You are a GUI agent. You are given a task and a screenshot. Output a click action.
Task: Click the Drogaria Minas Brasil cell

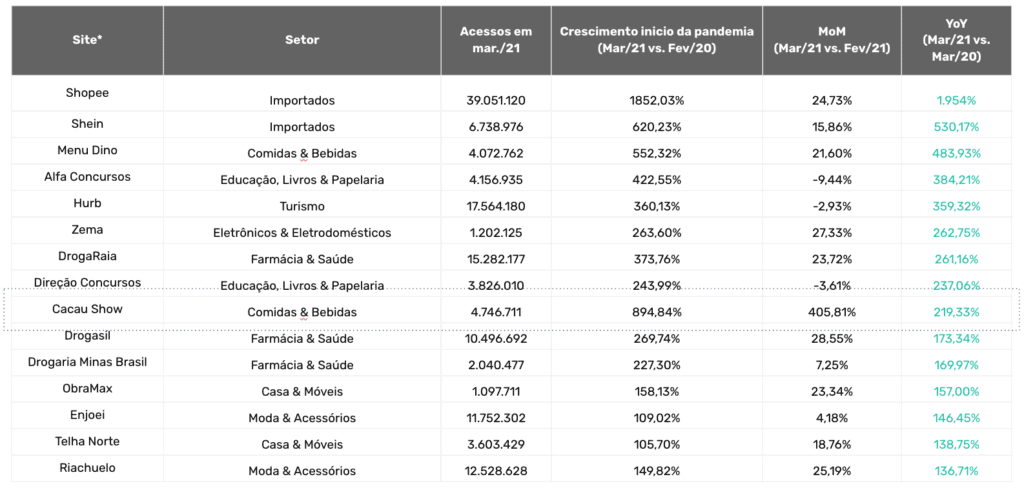87,361
